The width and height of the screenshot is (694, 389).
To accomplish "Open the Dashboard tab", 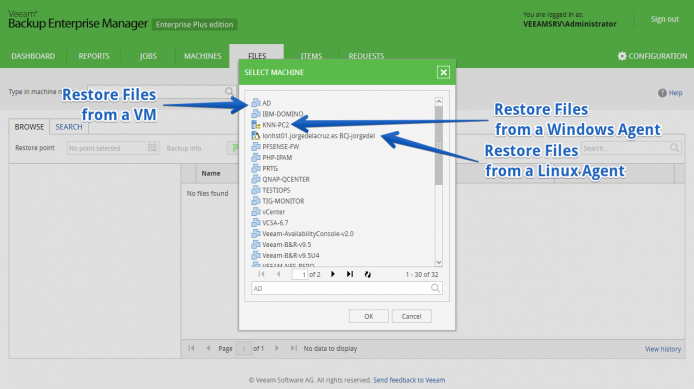I will 33,56.
